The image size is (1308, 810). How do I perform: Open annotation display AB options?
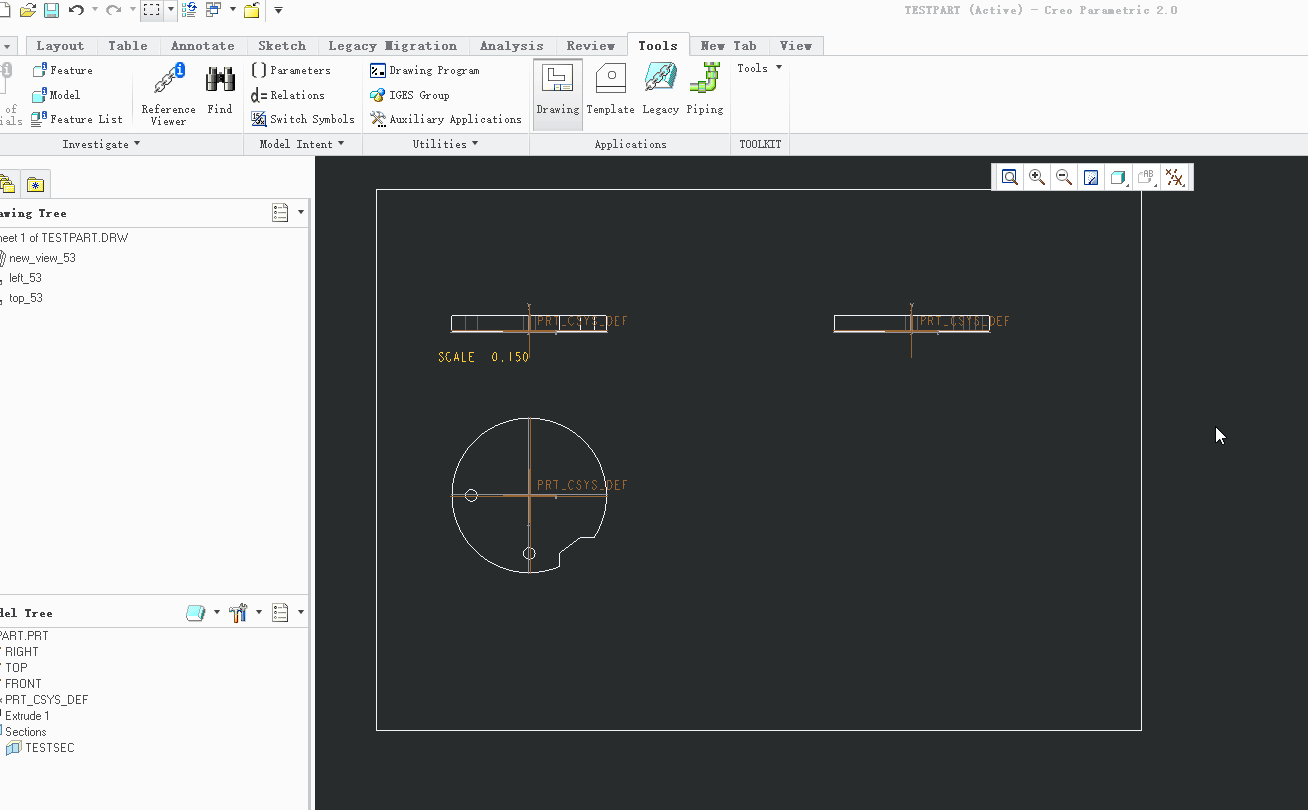[1146, 177]
